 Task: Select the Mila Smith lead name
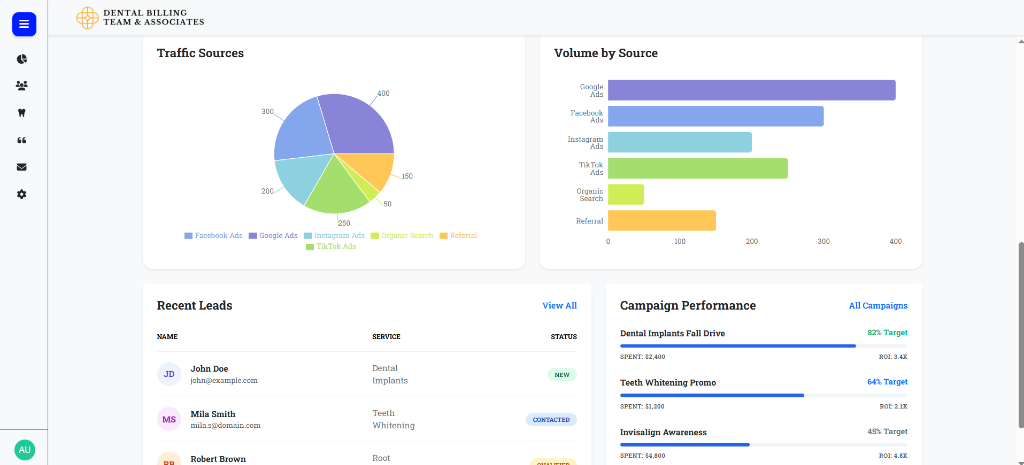tap(213, 414)
